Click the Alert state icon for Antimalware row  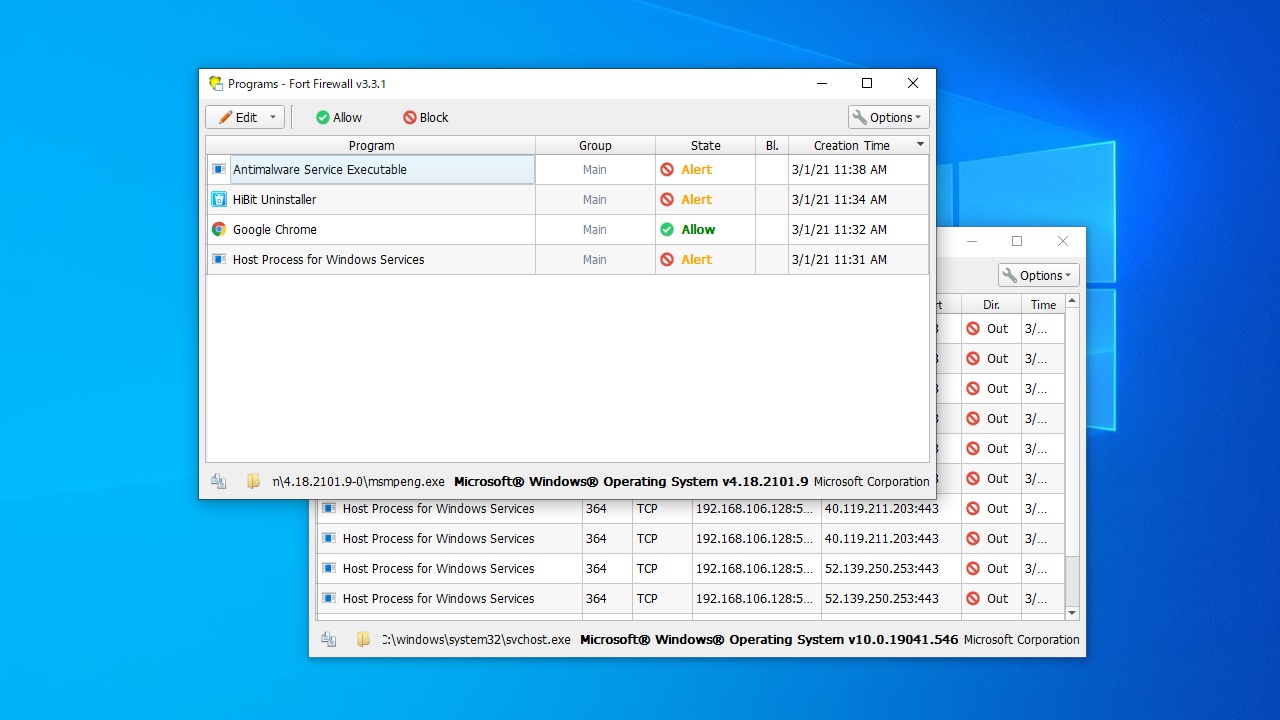(667, 169)
